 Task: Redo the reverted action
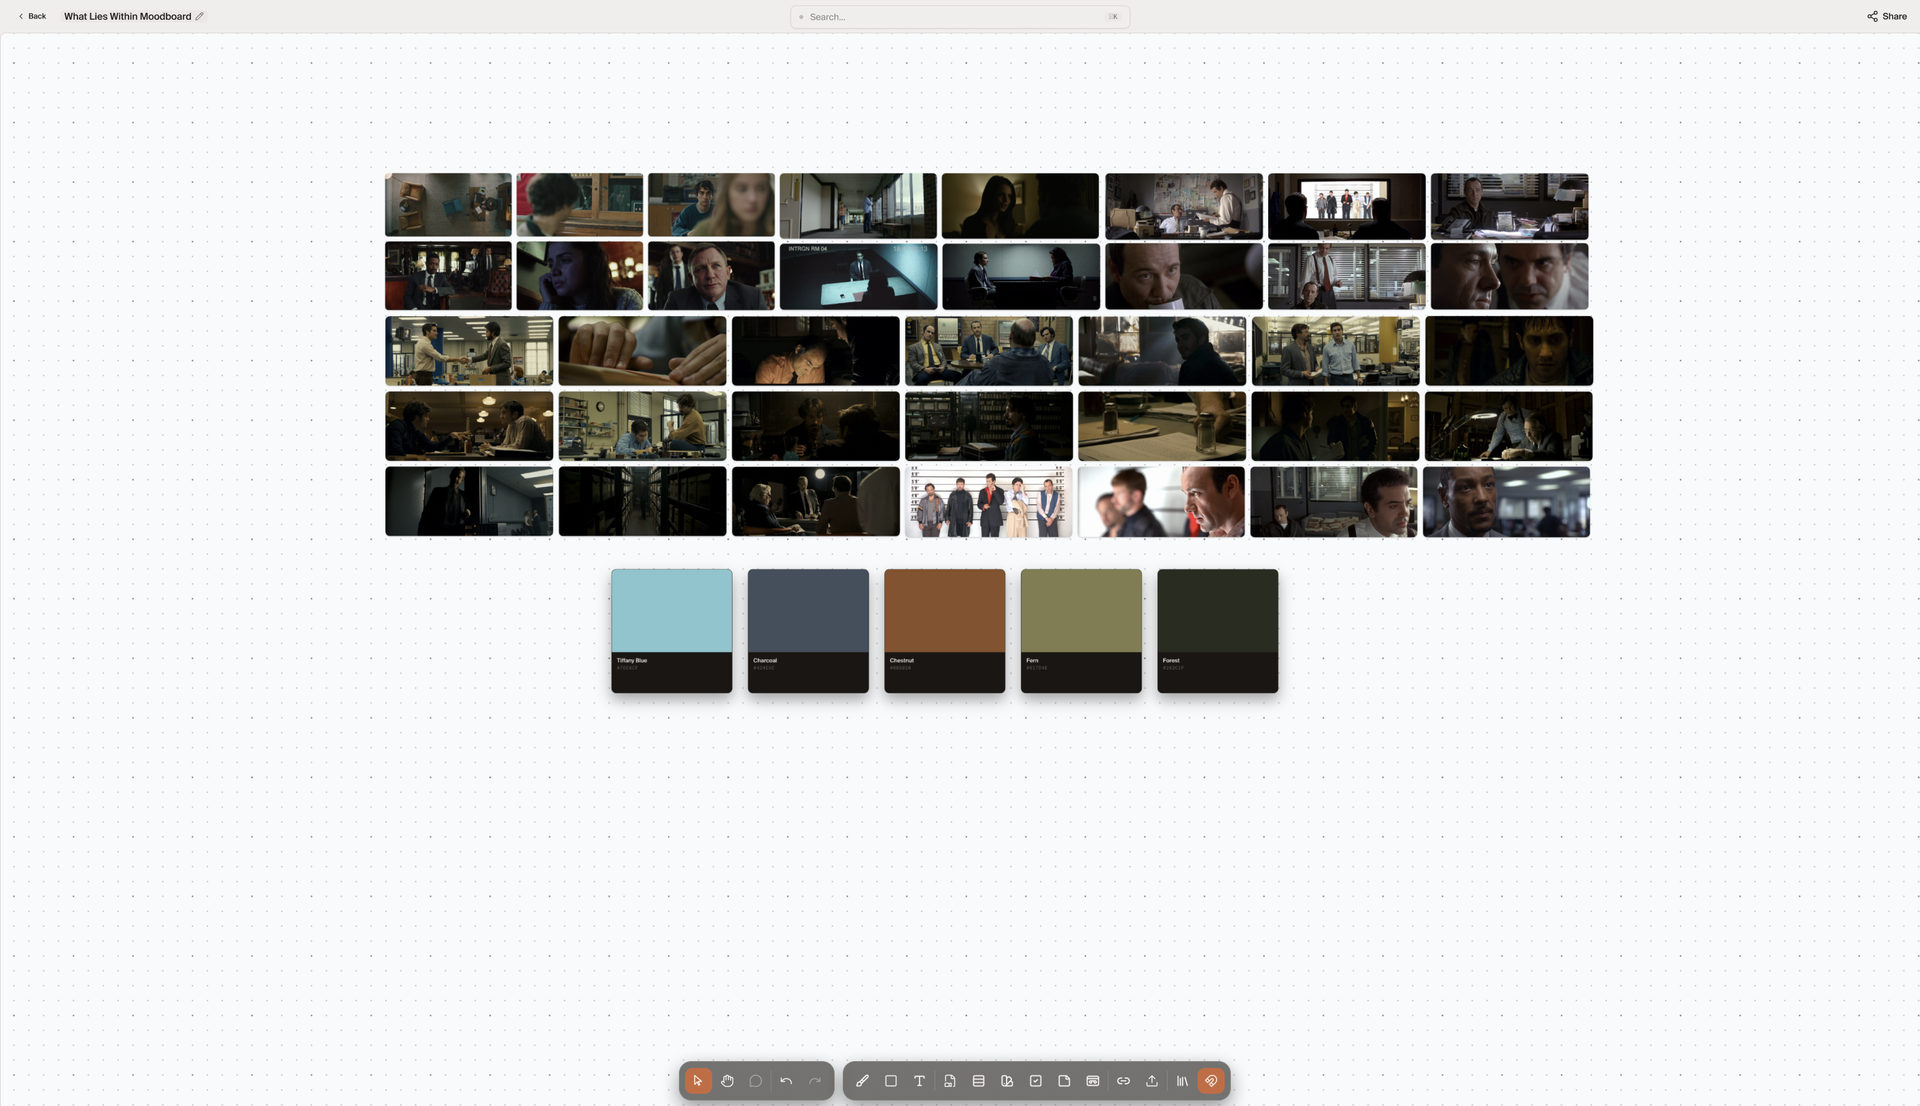(815, 1081)
